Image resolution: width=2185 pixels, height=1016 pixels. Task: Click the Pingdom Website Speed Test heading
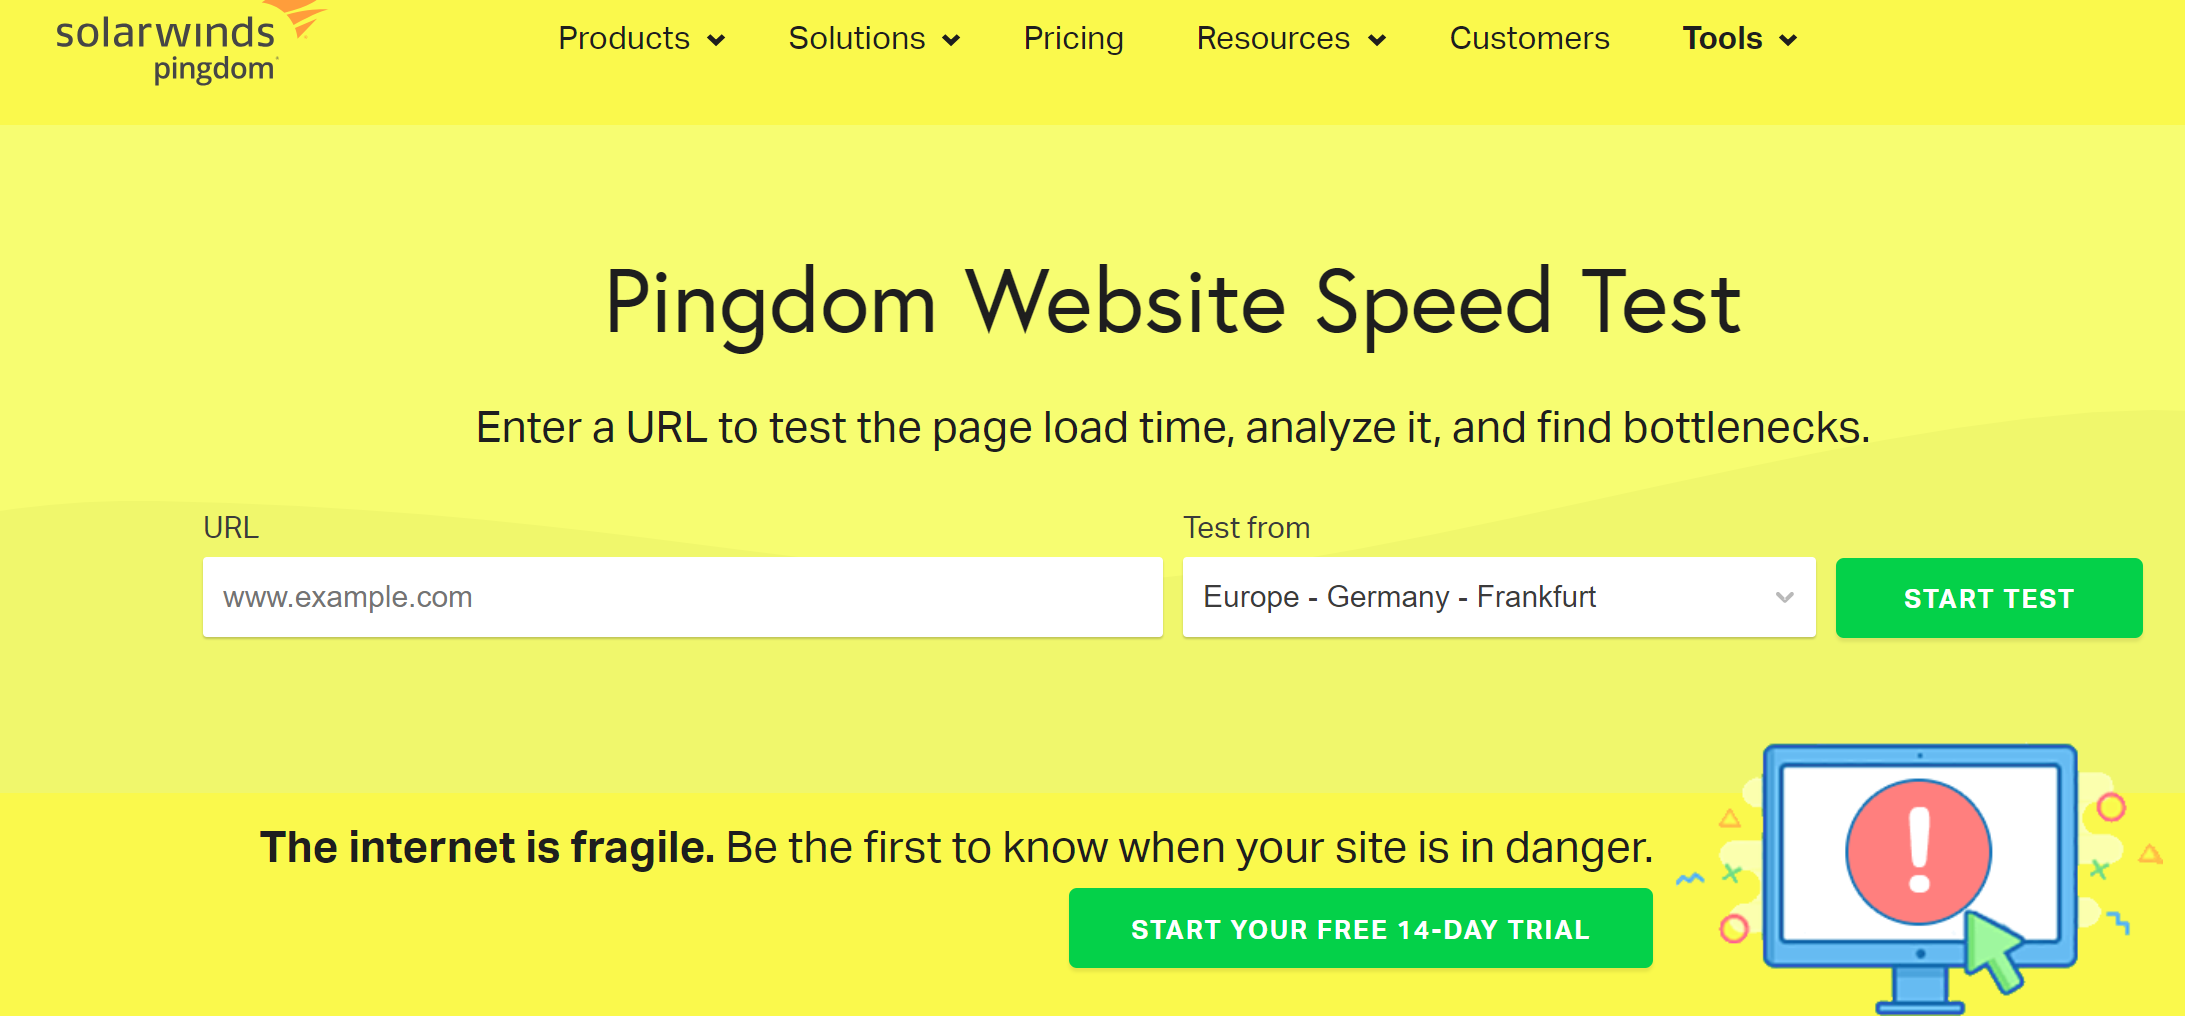click(1173, 303)
